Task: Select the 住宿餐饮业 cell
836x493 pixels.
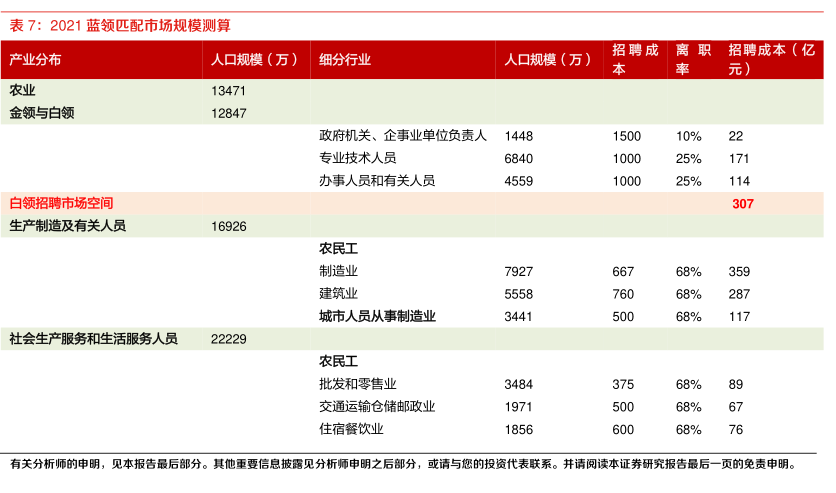Action: [351, 429]
